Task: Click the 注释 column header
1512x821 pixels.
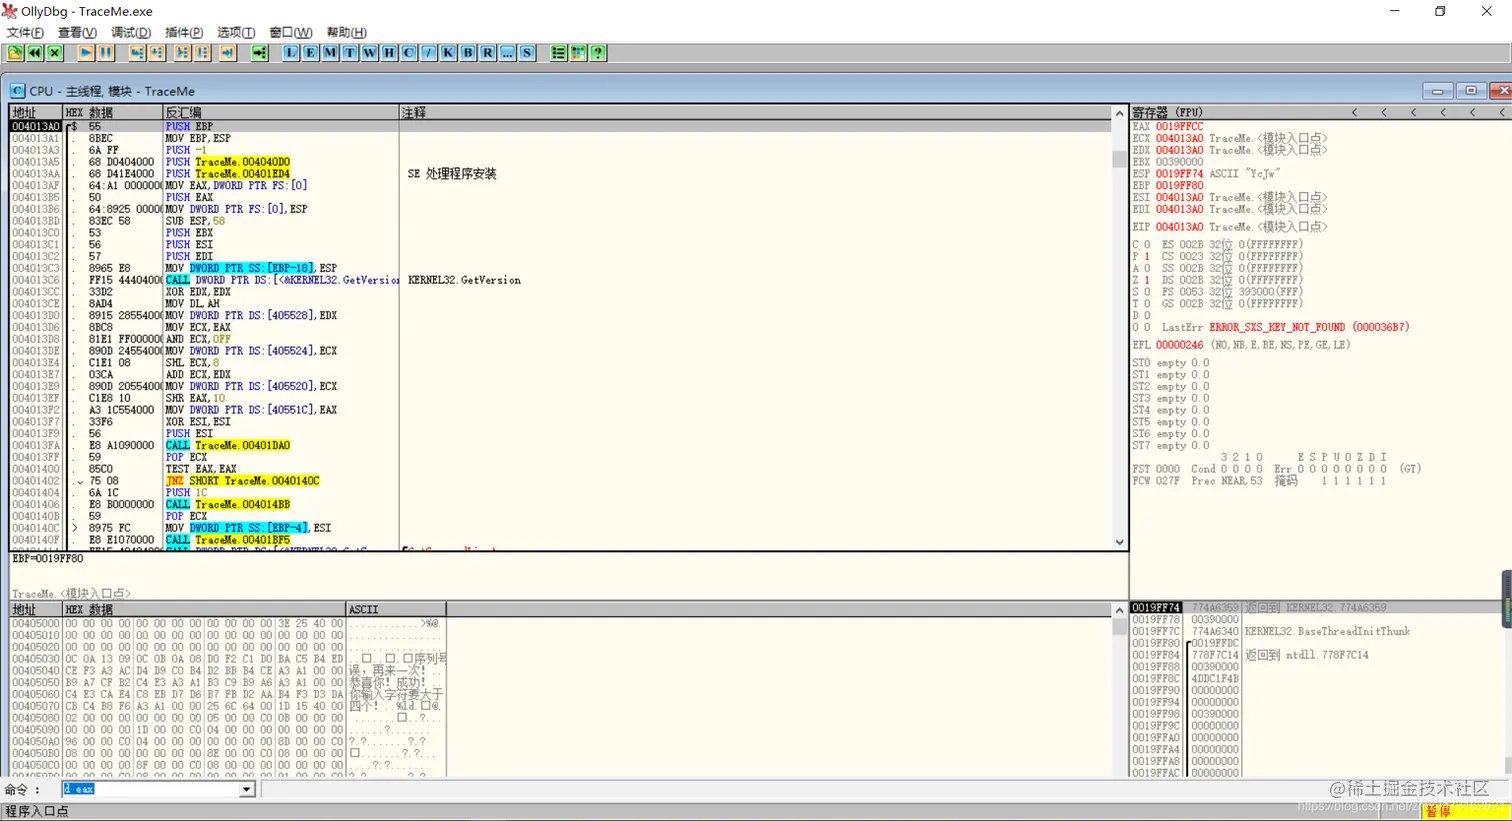Action: pos(755,113)
